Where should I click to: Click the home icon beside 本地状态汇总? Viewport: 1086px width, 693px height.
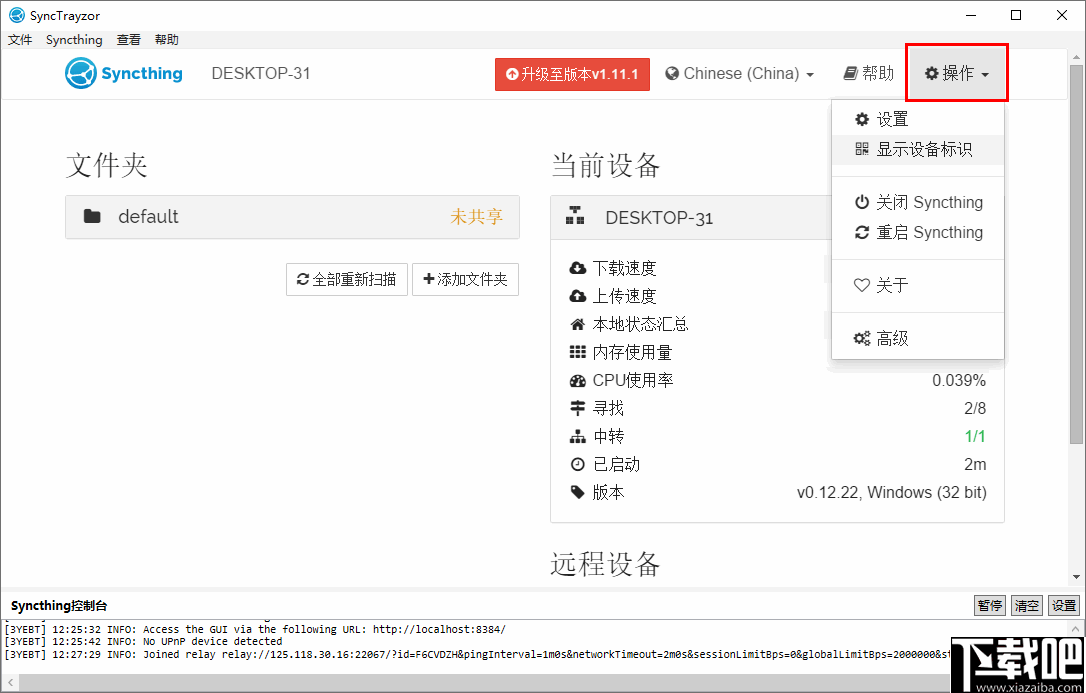(578, 323)
